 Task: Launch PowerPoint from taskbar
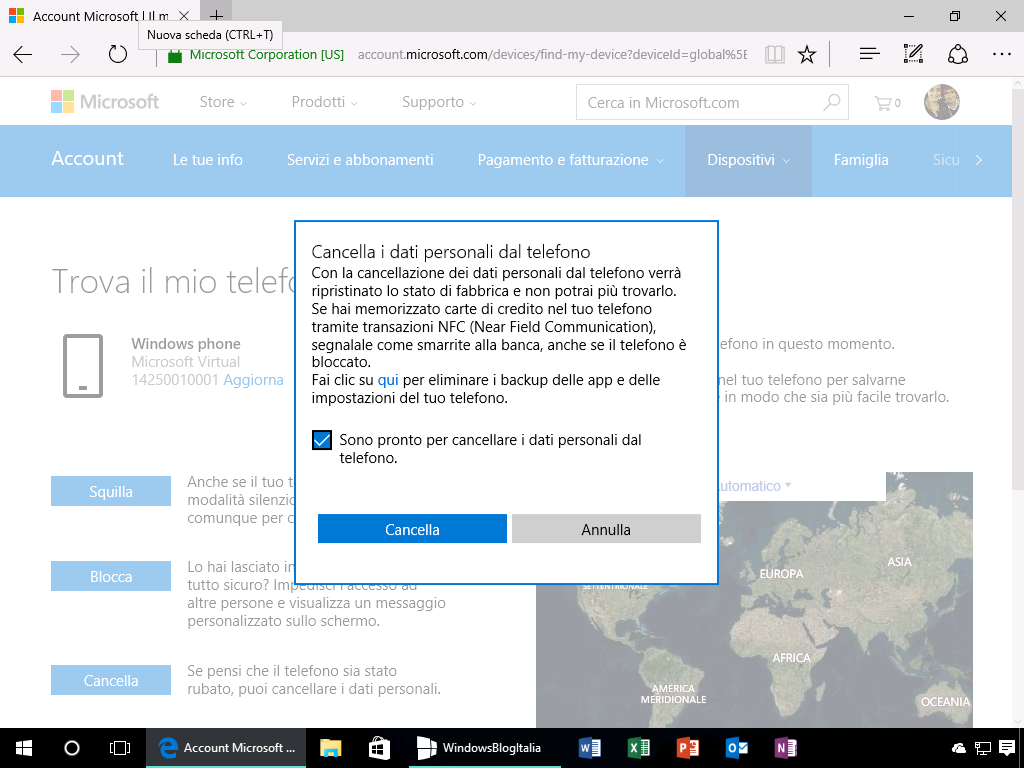tap(688, 748)
